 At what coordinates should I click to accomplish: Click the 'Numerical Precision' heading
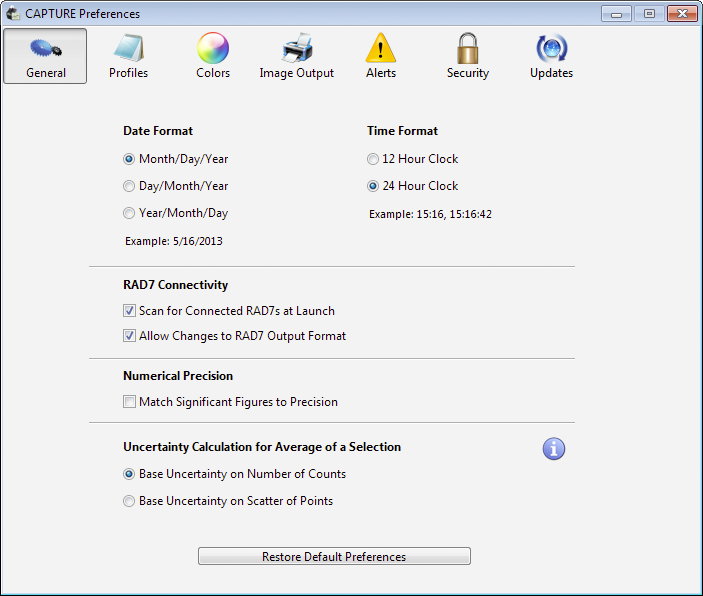point(178,376)
